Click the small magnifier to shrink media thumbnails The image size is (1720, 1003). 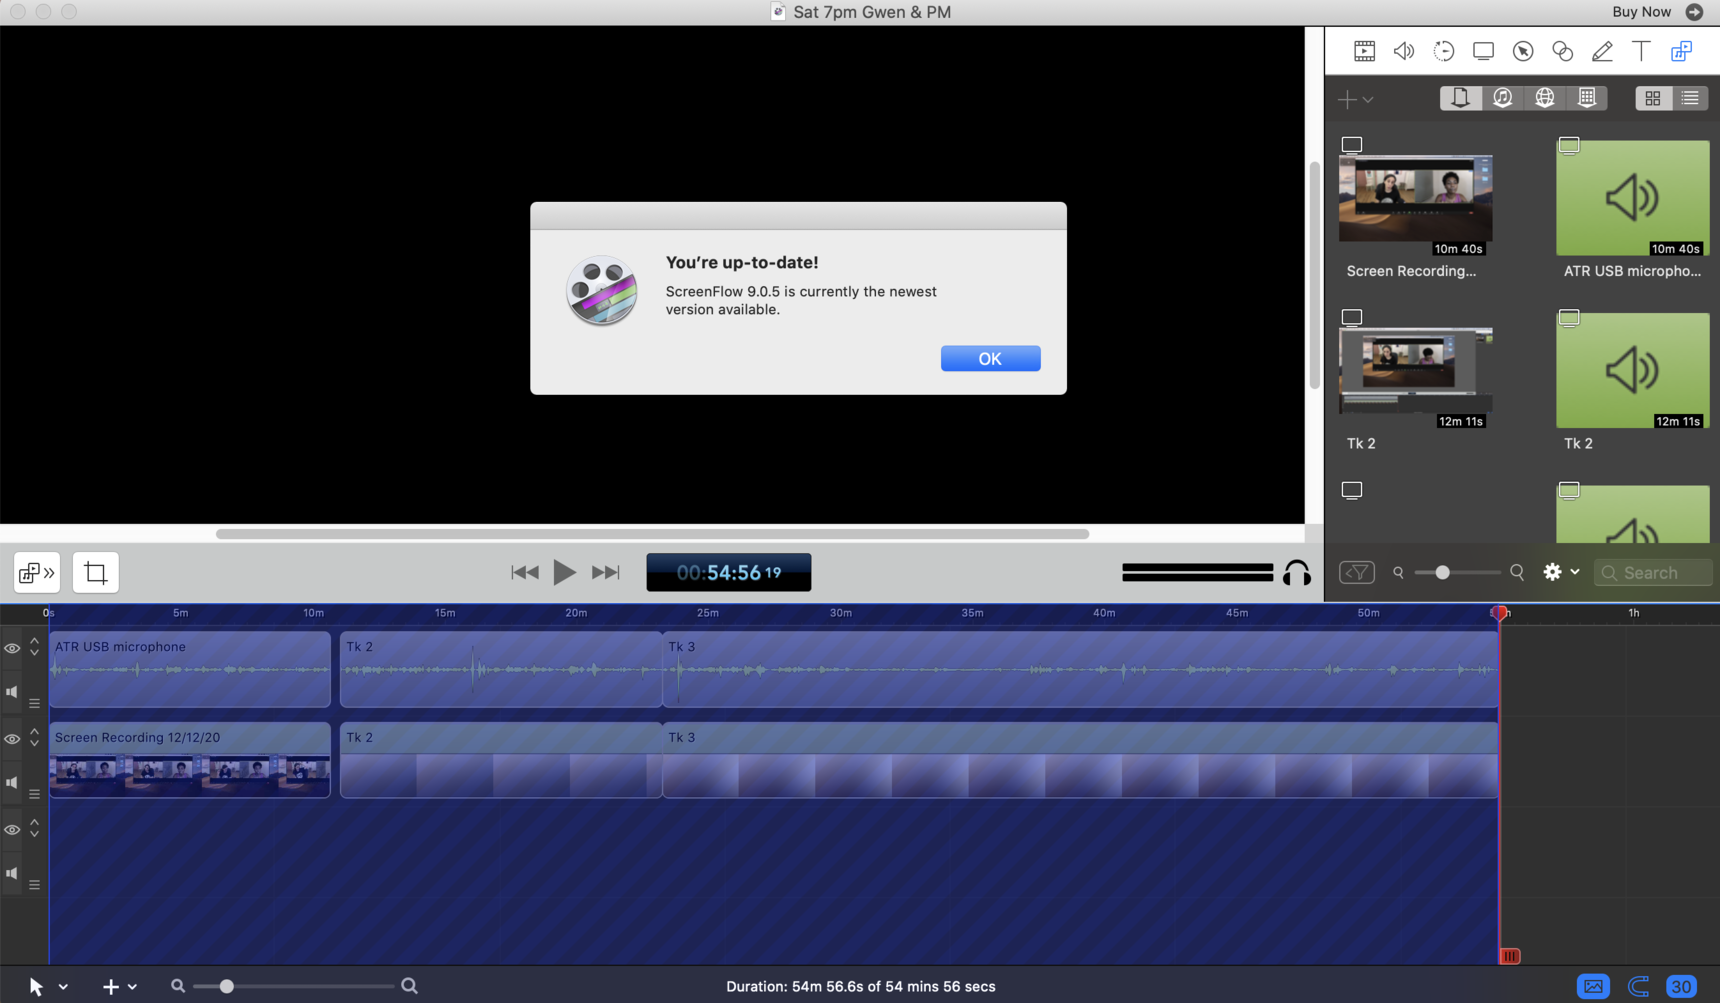(x=1398, y=572)
